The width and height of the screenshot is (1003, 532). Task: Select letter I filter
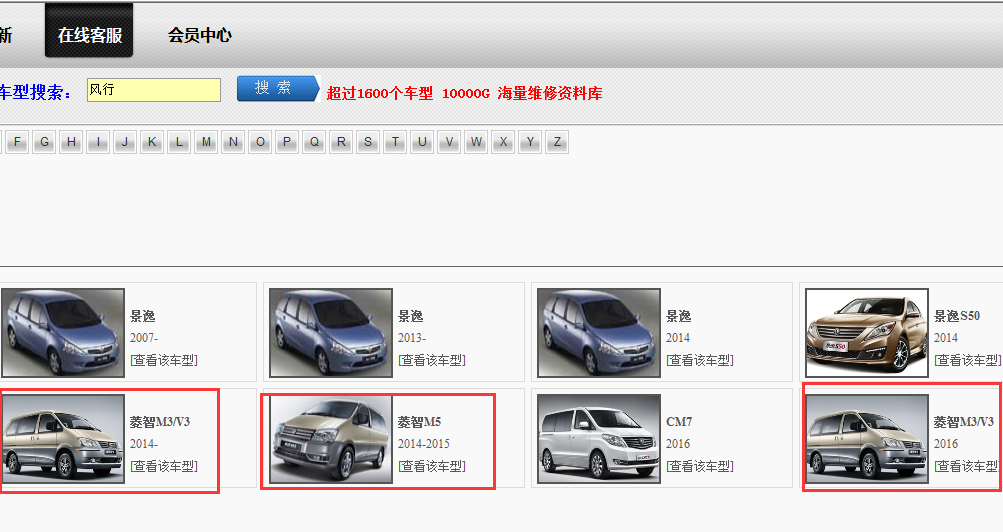(98, 142)
